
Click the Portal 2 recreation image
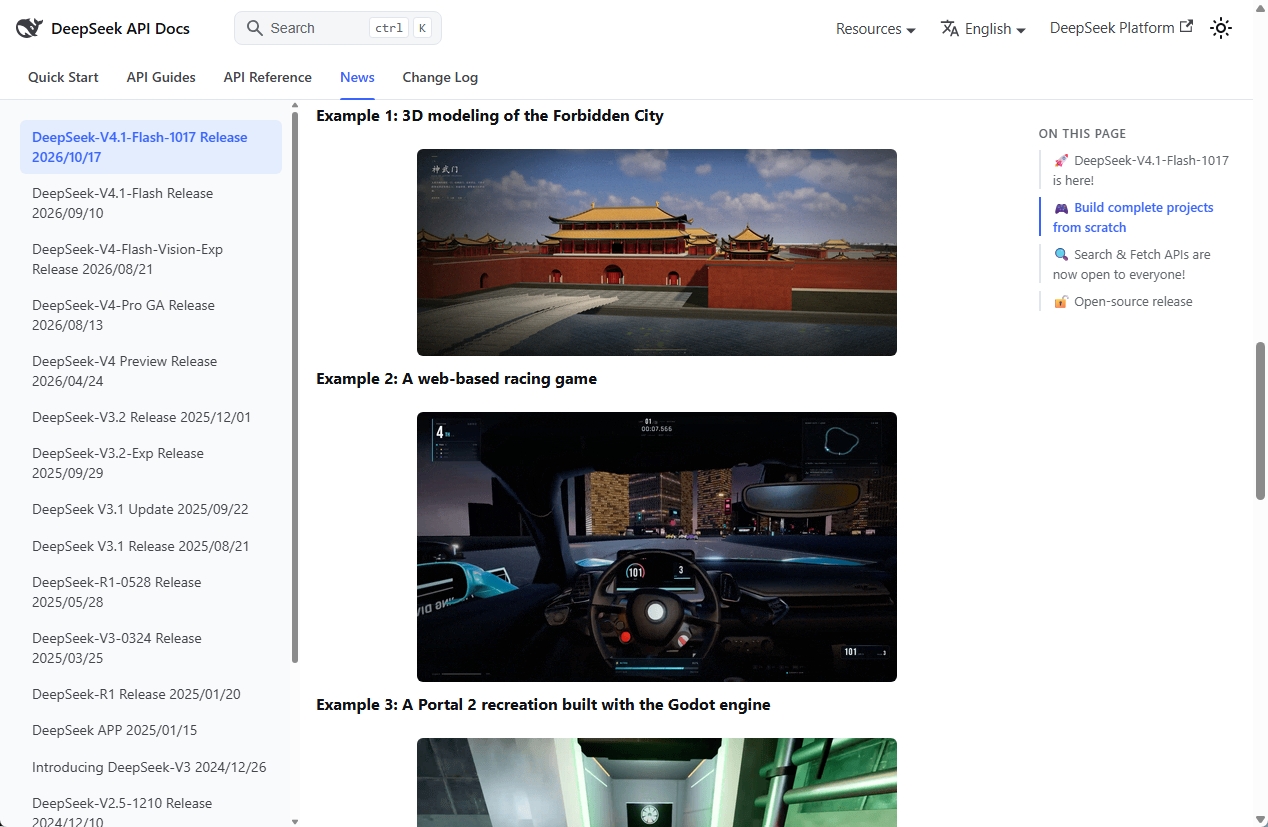(657, 782)
